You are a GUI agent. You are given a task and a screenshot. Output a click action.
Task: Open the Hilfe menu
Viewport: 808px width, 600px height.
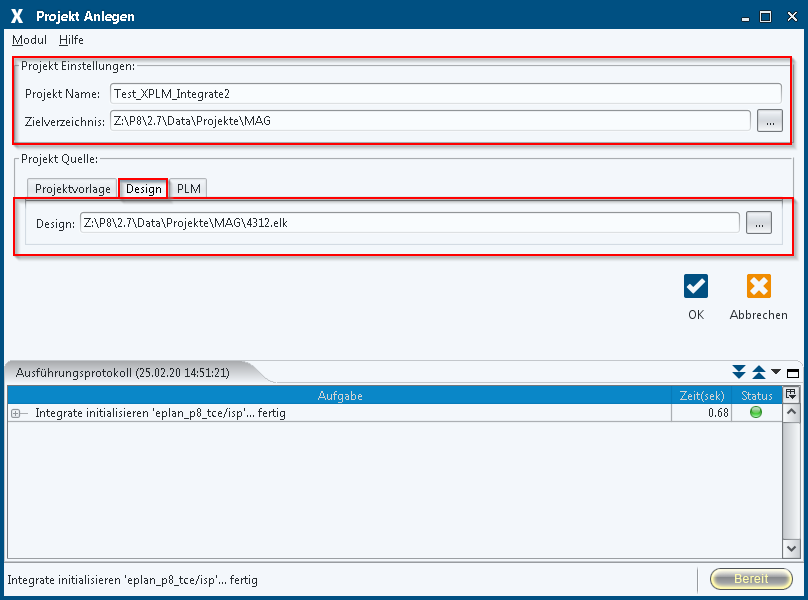[x=71, y=40]
